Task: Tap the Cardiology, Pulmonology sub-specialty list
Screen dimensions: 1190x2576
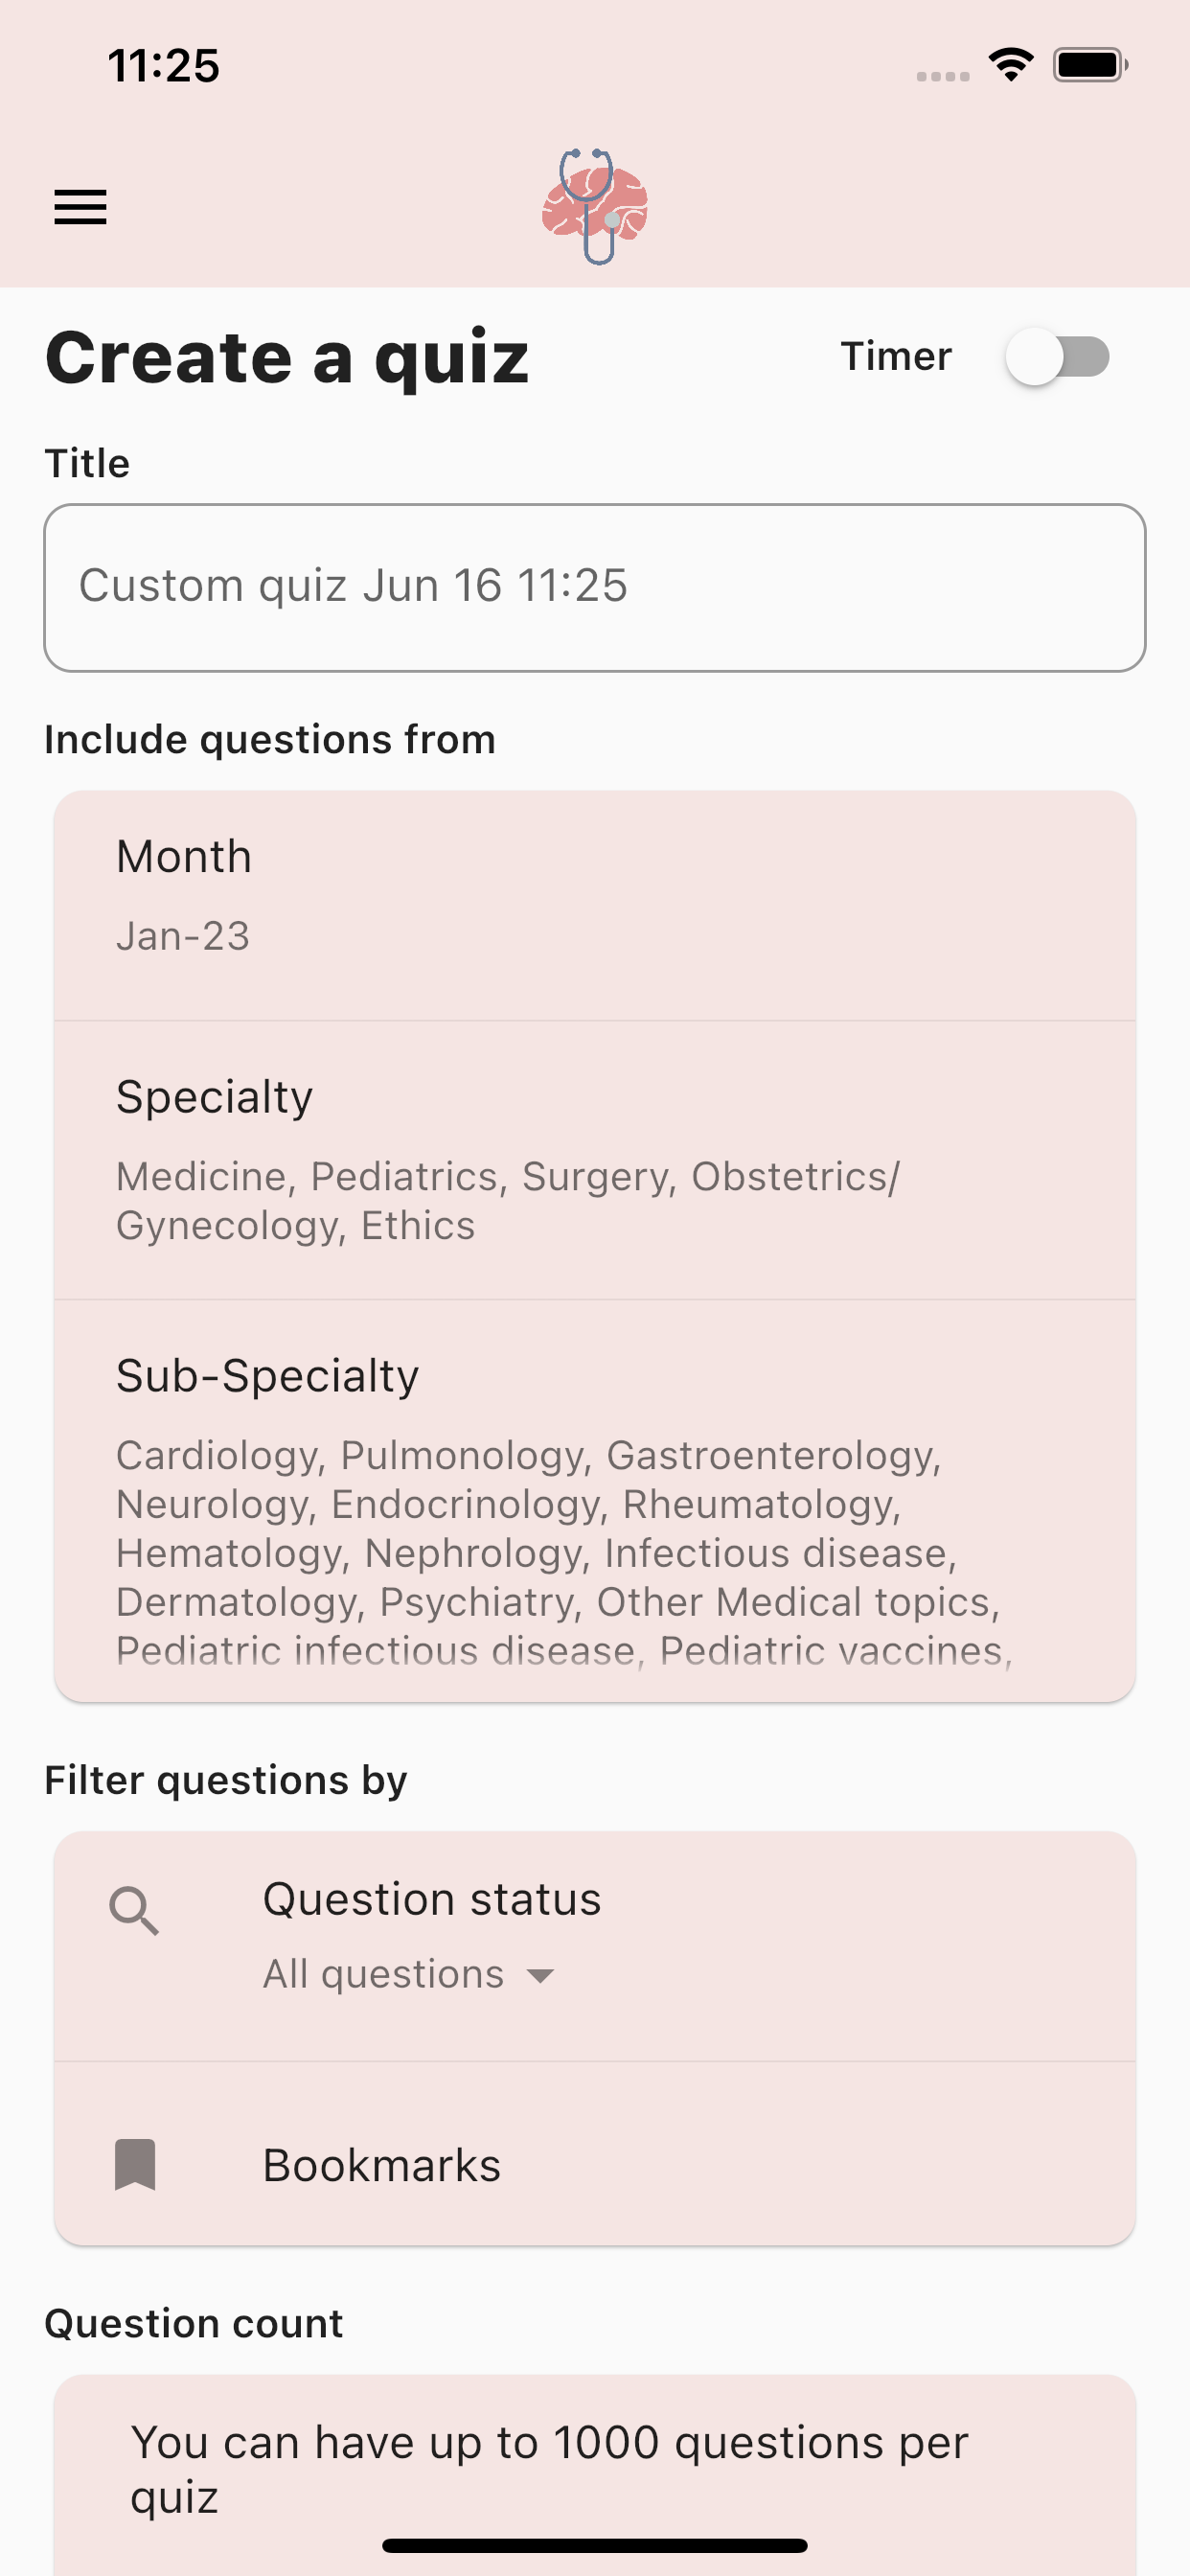Action: (565, 1552)
